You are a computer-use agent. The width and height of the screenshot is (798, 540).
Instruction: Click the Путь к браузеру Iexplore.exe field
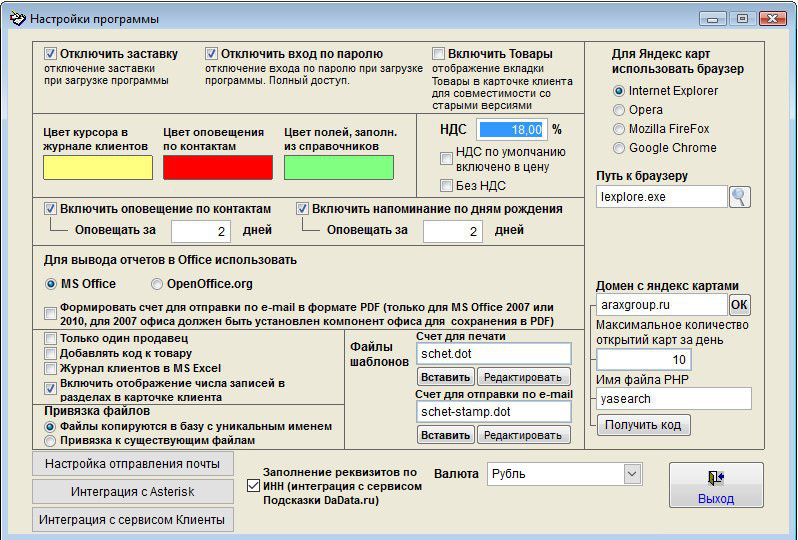pyautogui.click(x=662, y=197)
